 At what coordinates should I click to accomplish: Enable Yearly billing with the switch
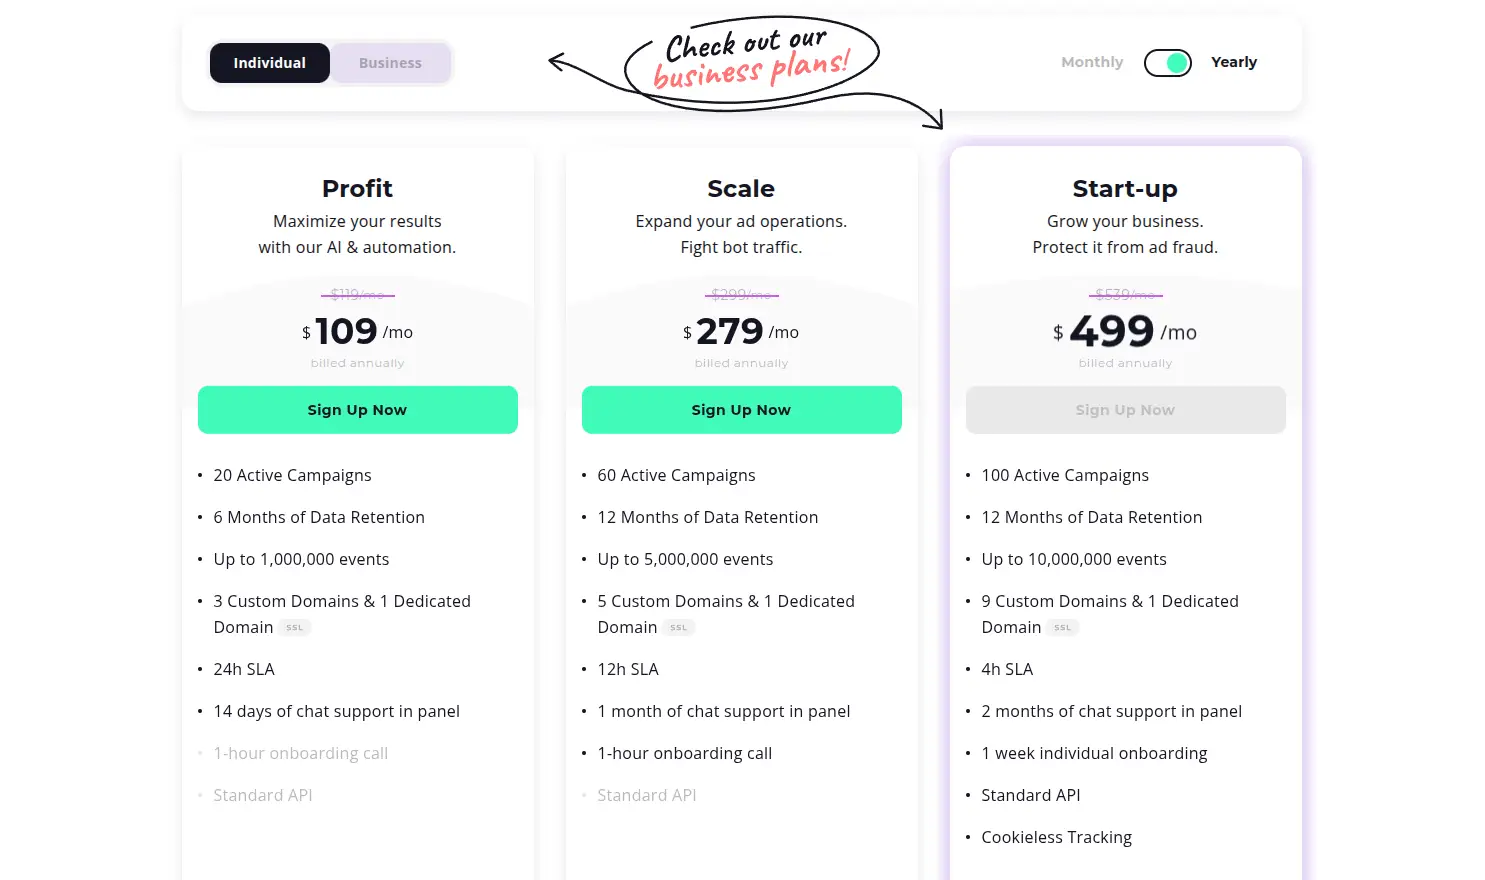tap(1167, 62)
